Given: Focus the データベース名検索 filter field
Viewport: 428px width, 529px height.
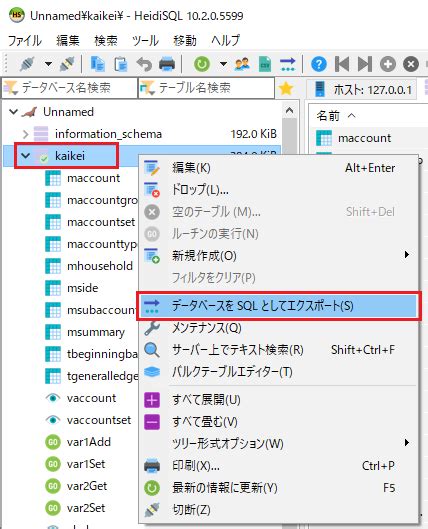Looking at the screenshot, I should pyautogui.click(x=70, y=88).
